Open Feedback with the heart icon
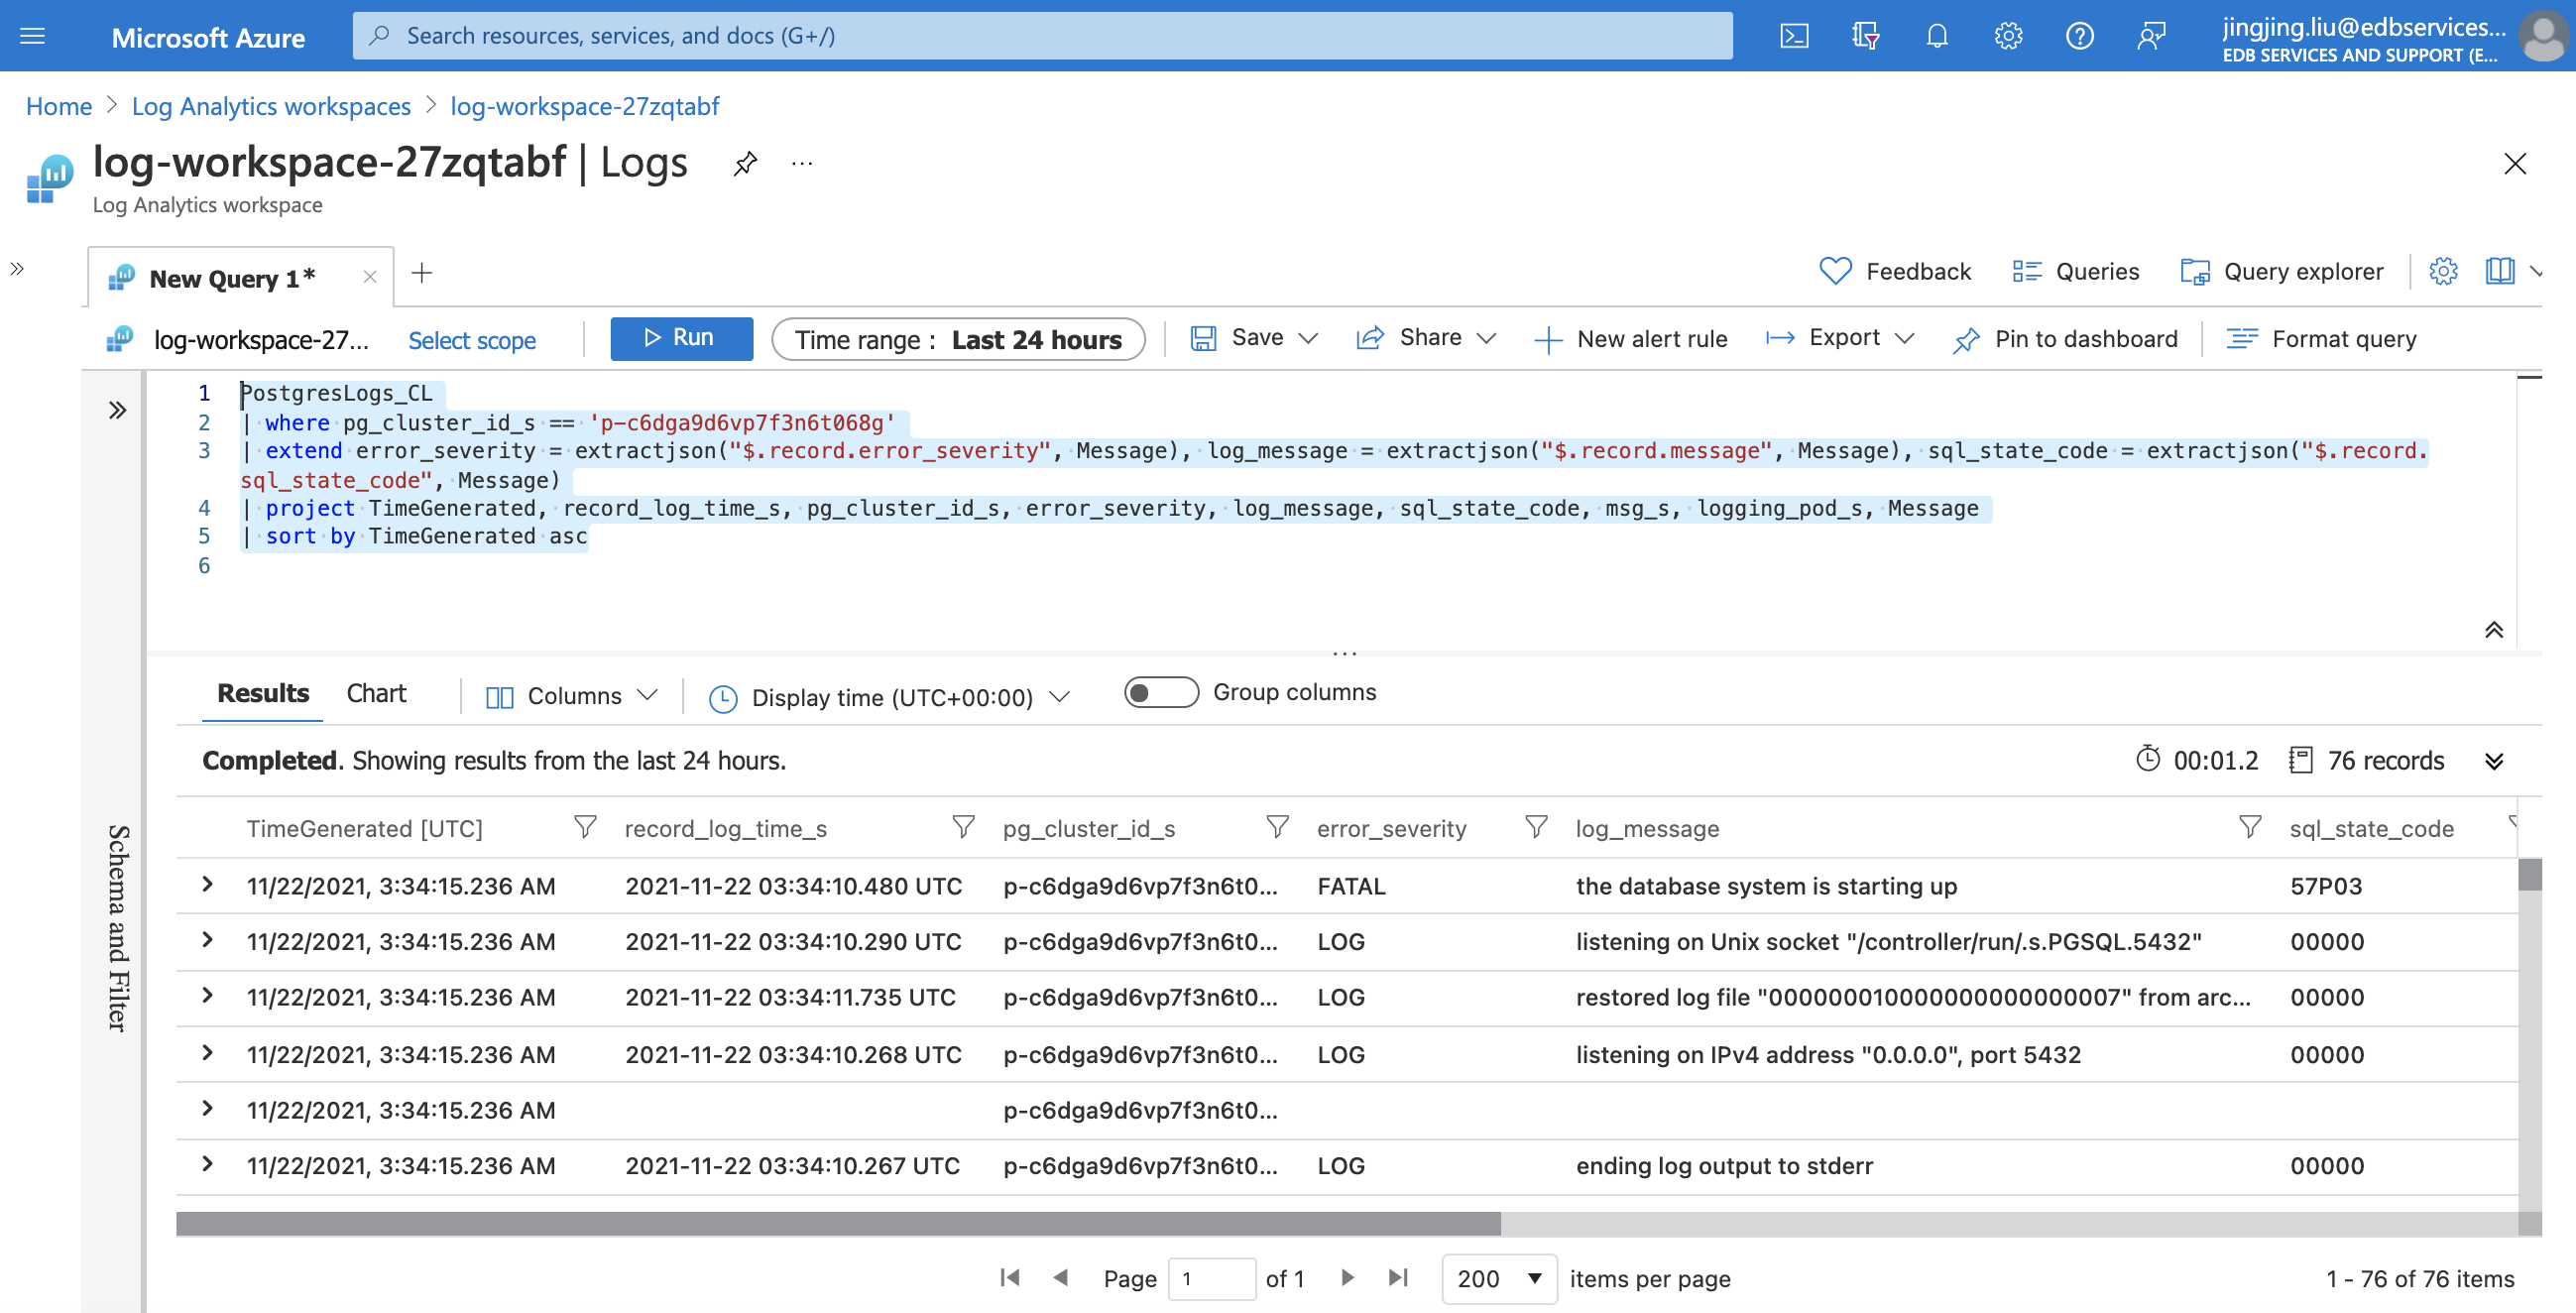 (1895, 271)
